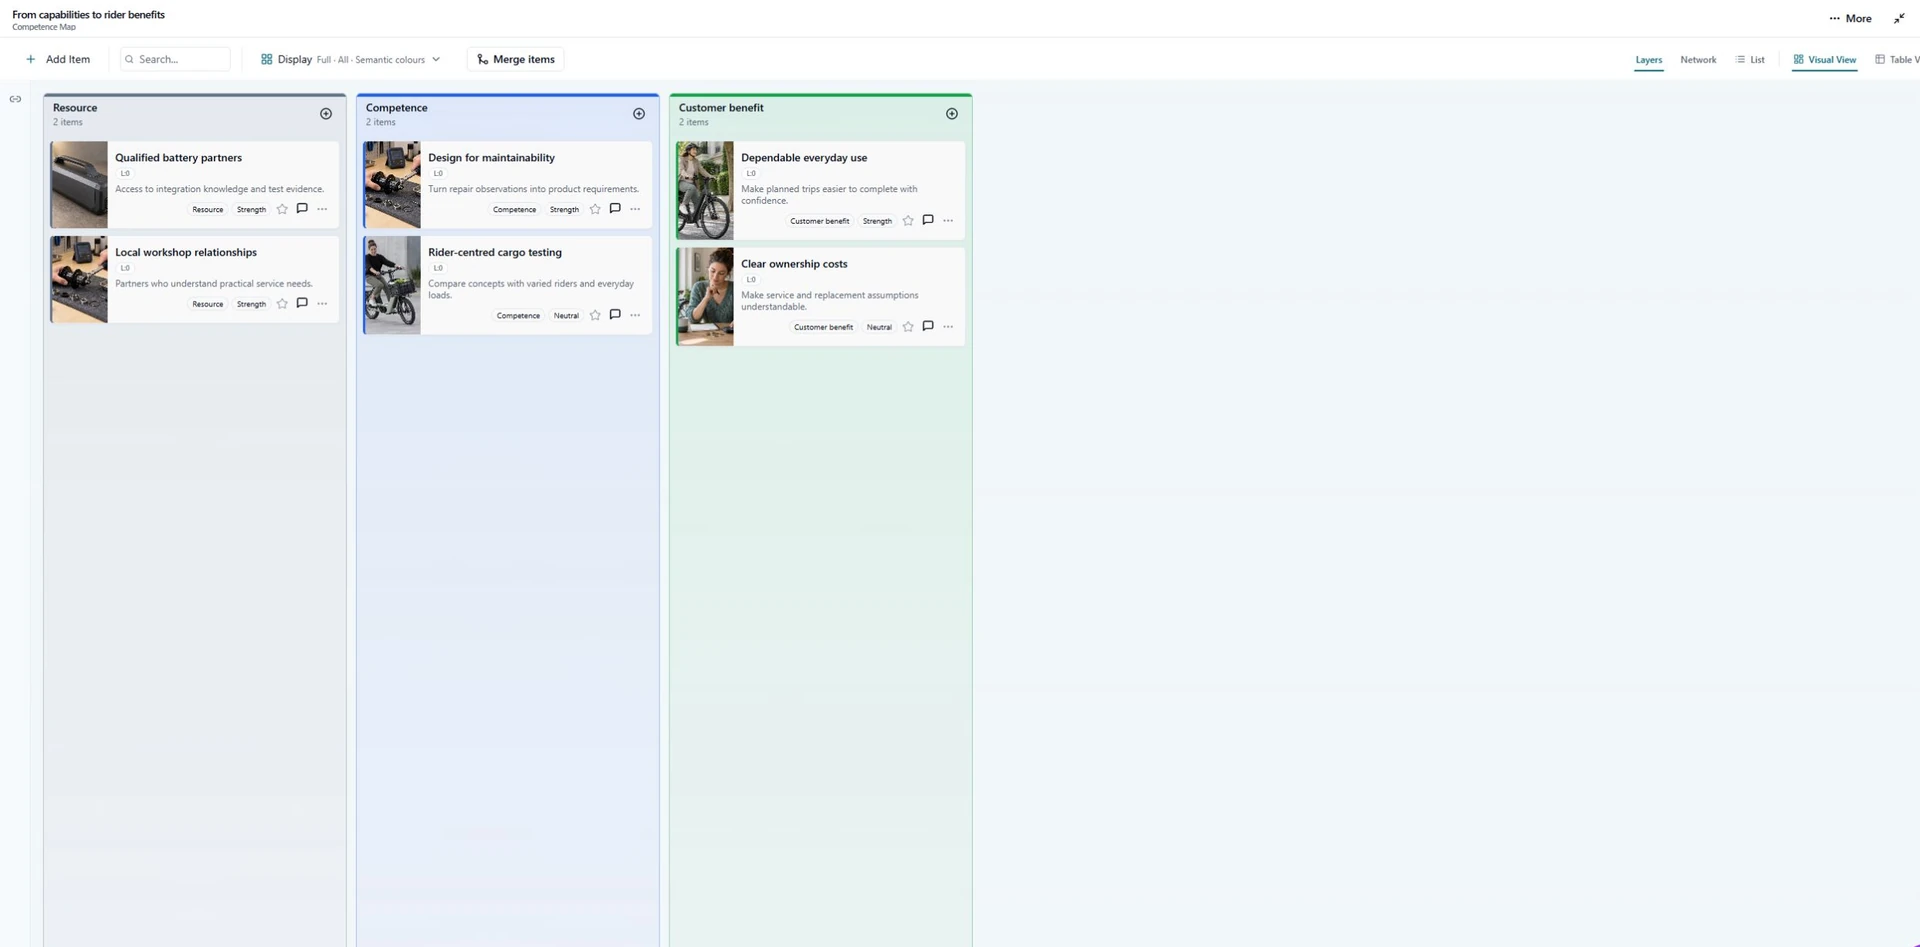This screenshot has height=947, width=1920.
Task: Click the Customer benefit tag on Clear ownership costs
Action: click(824, 327)
